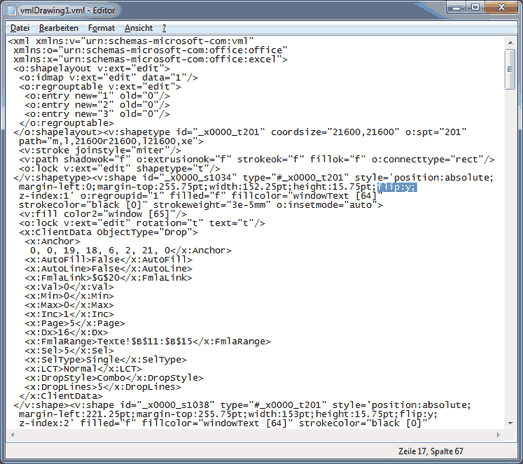This screenshot has height=464, width=523.
Task: Place cursor on the x:DropStyle Combo line
Action: (x=114, y=378)
